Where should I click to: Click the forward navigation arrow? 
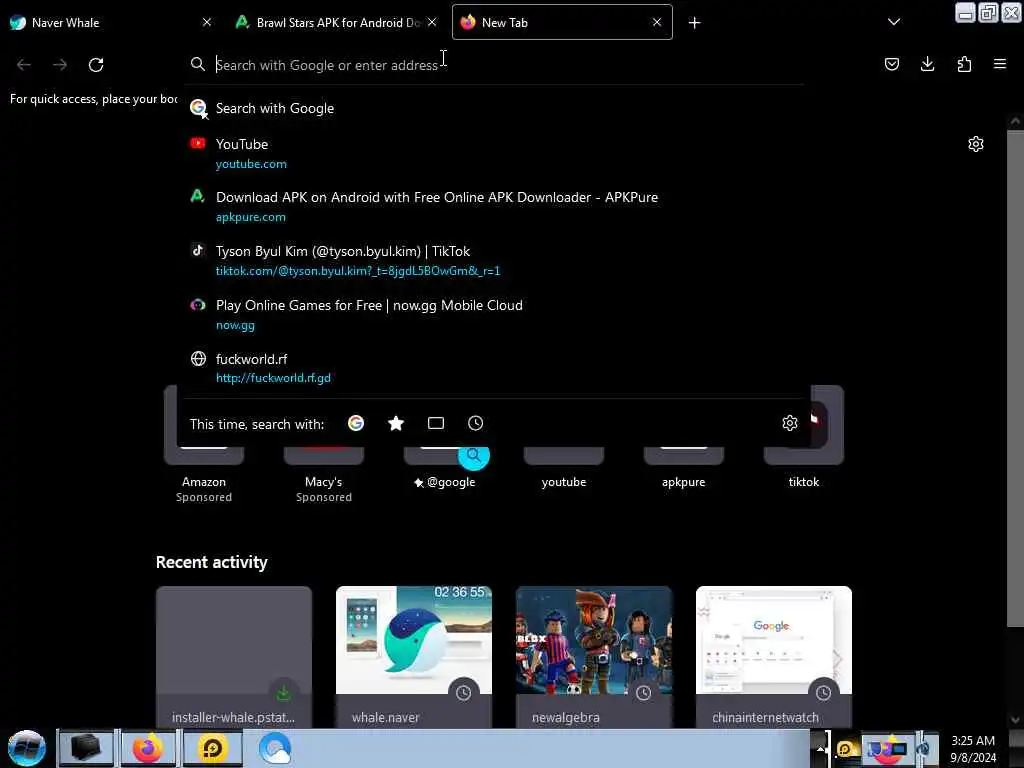[60, 65]
